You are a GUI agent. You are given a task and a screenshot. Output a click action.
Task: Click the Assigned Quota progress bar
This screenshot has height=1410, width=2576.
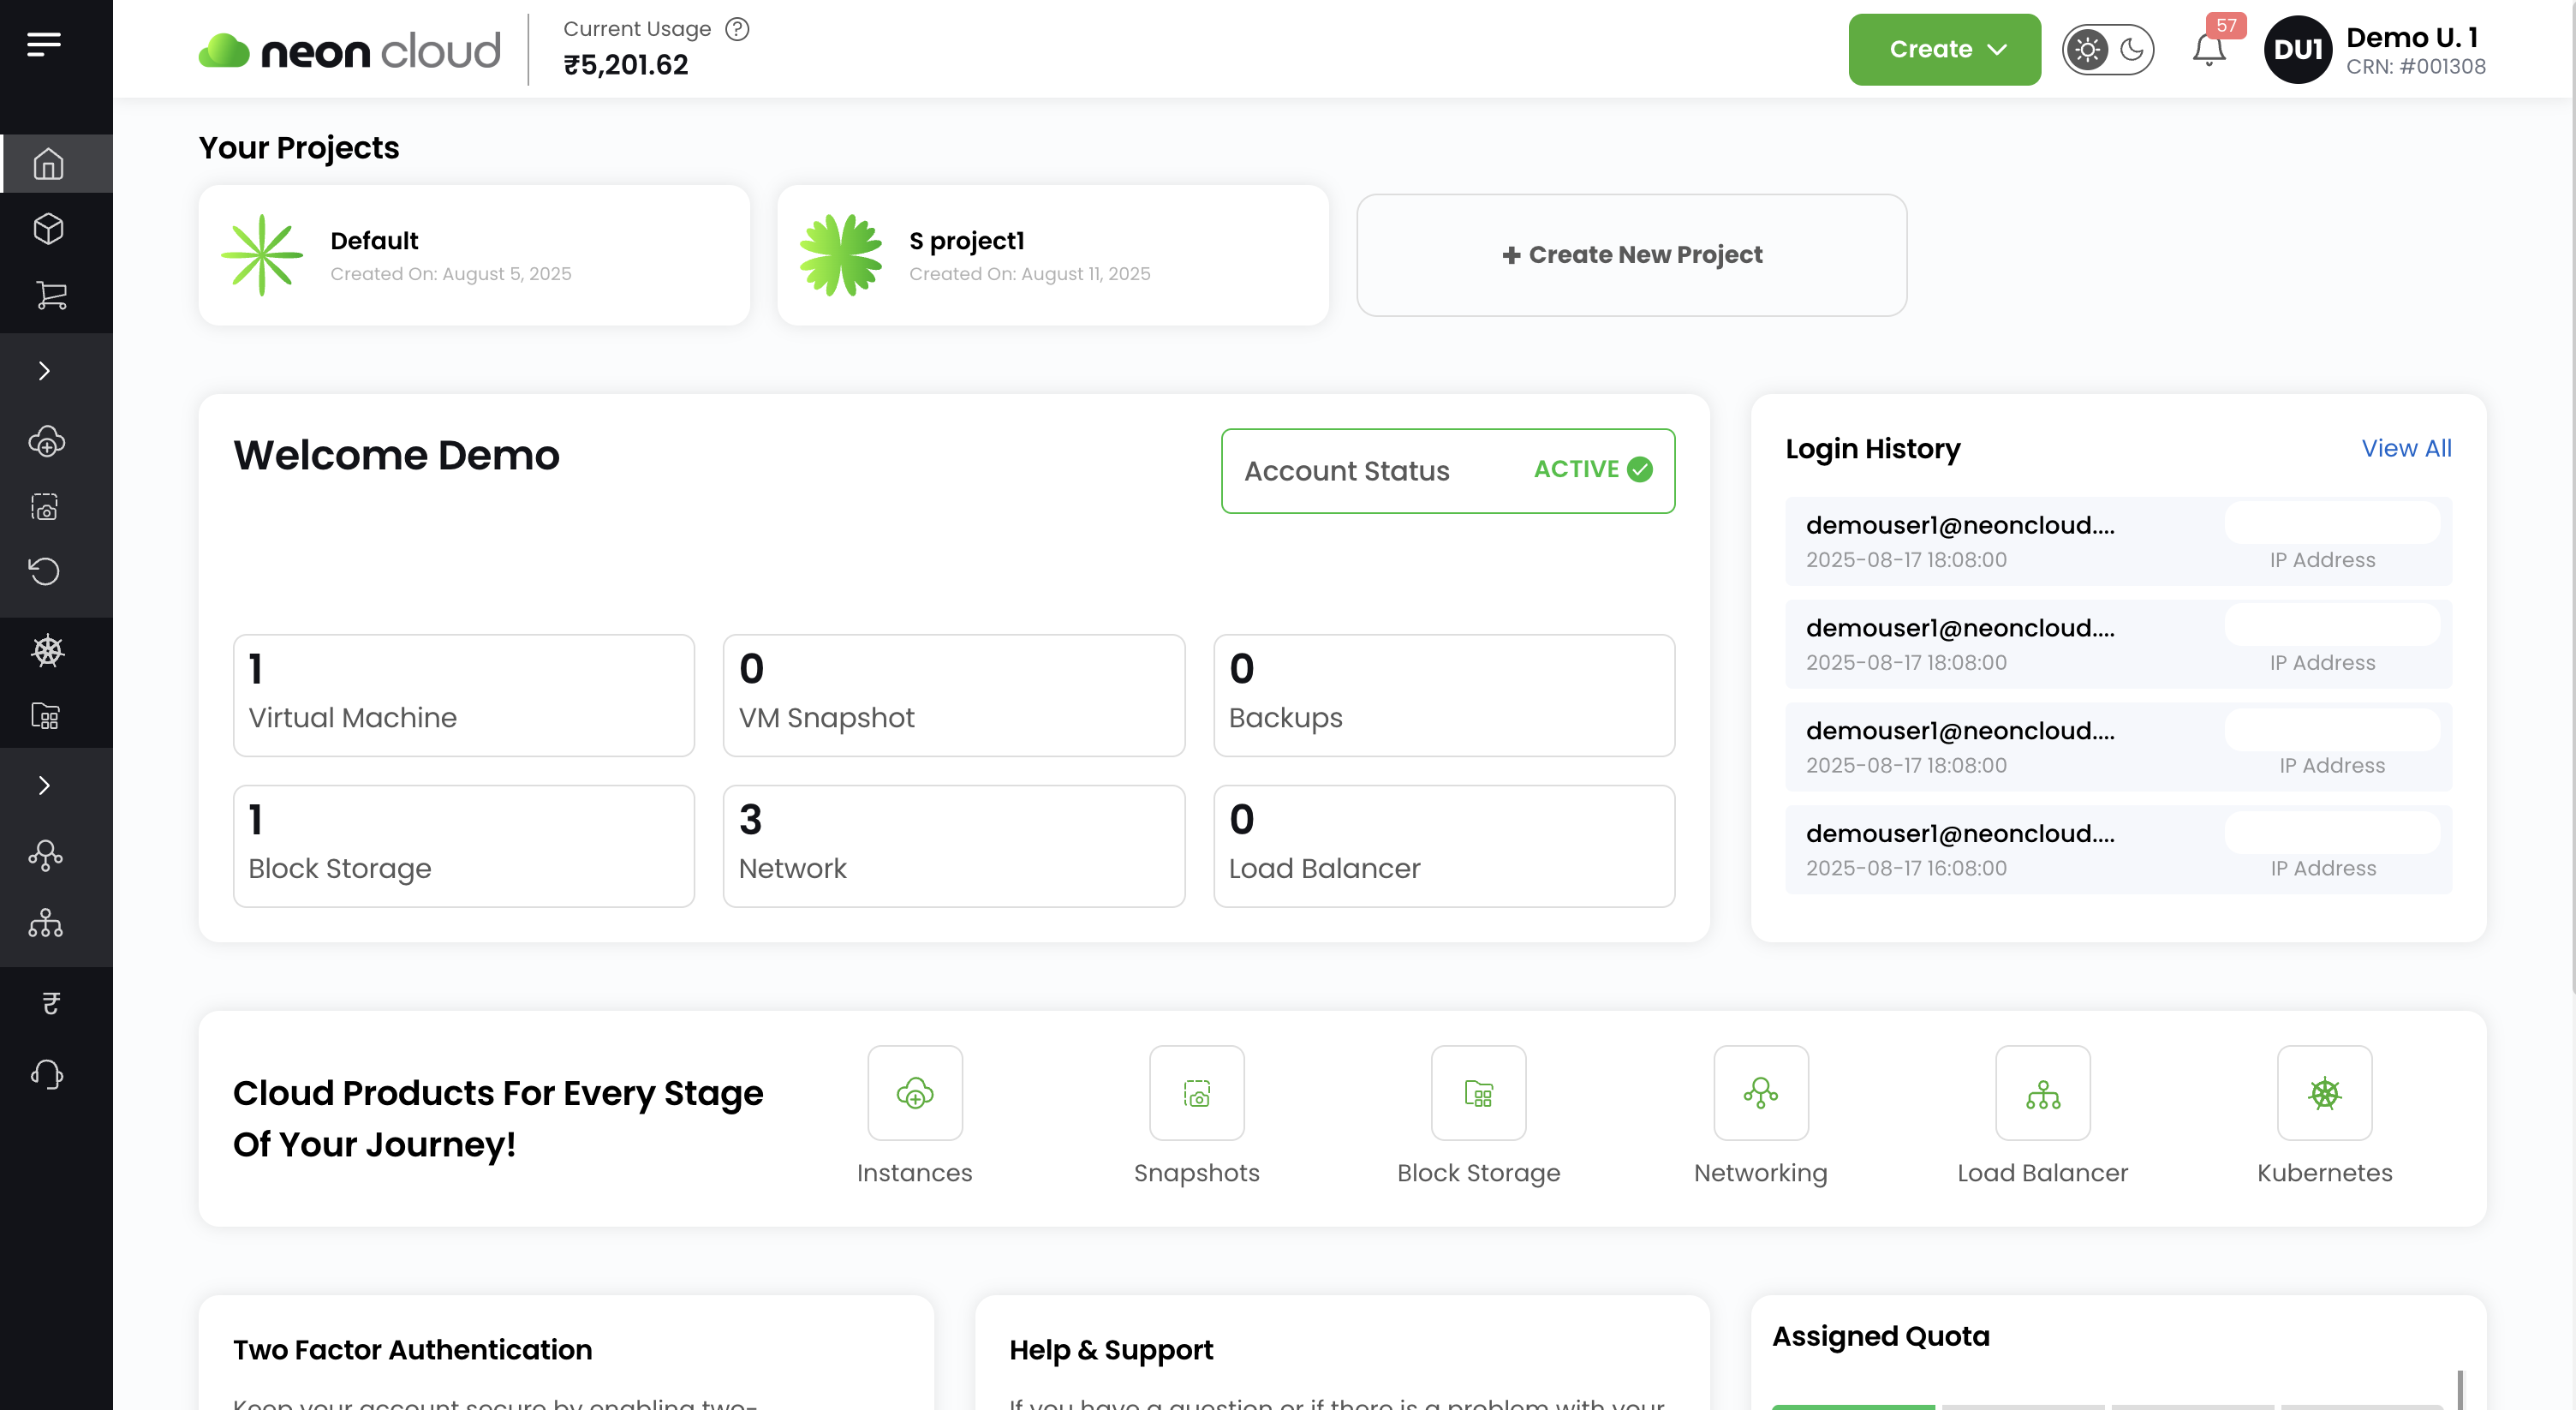[x=1853, y=1405]
